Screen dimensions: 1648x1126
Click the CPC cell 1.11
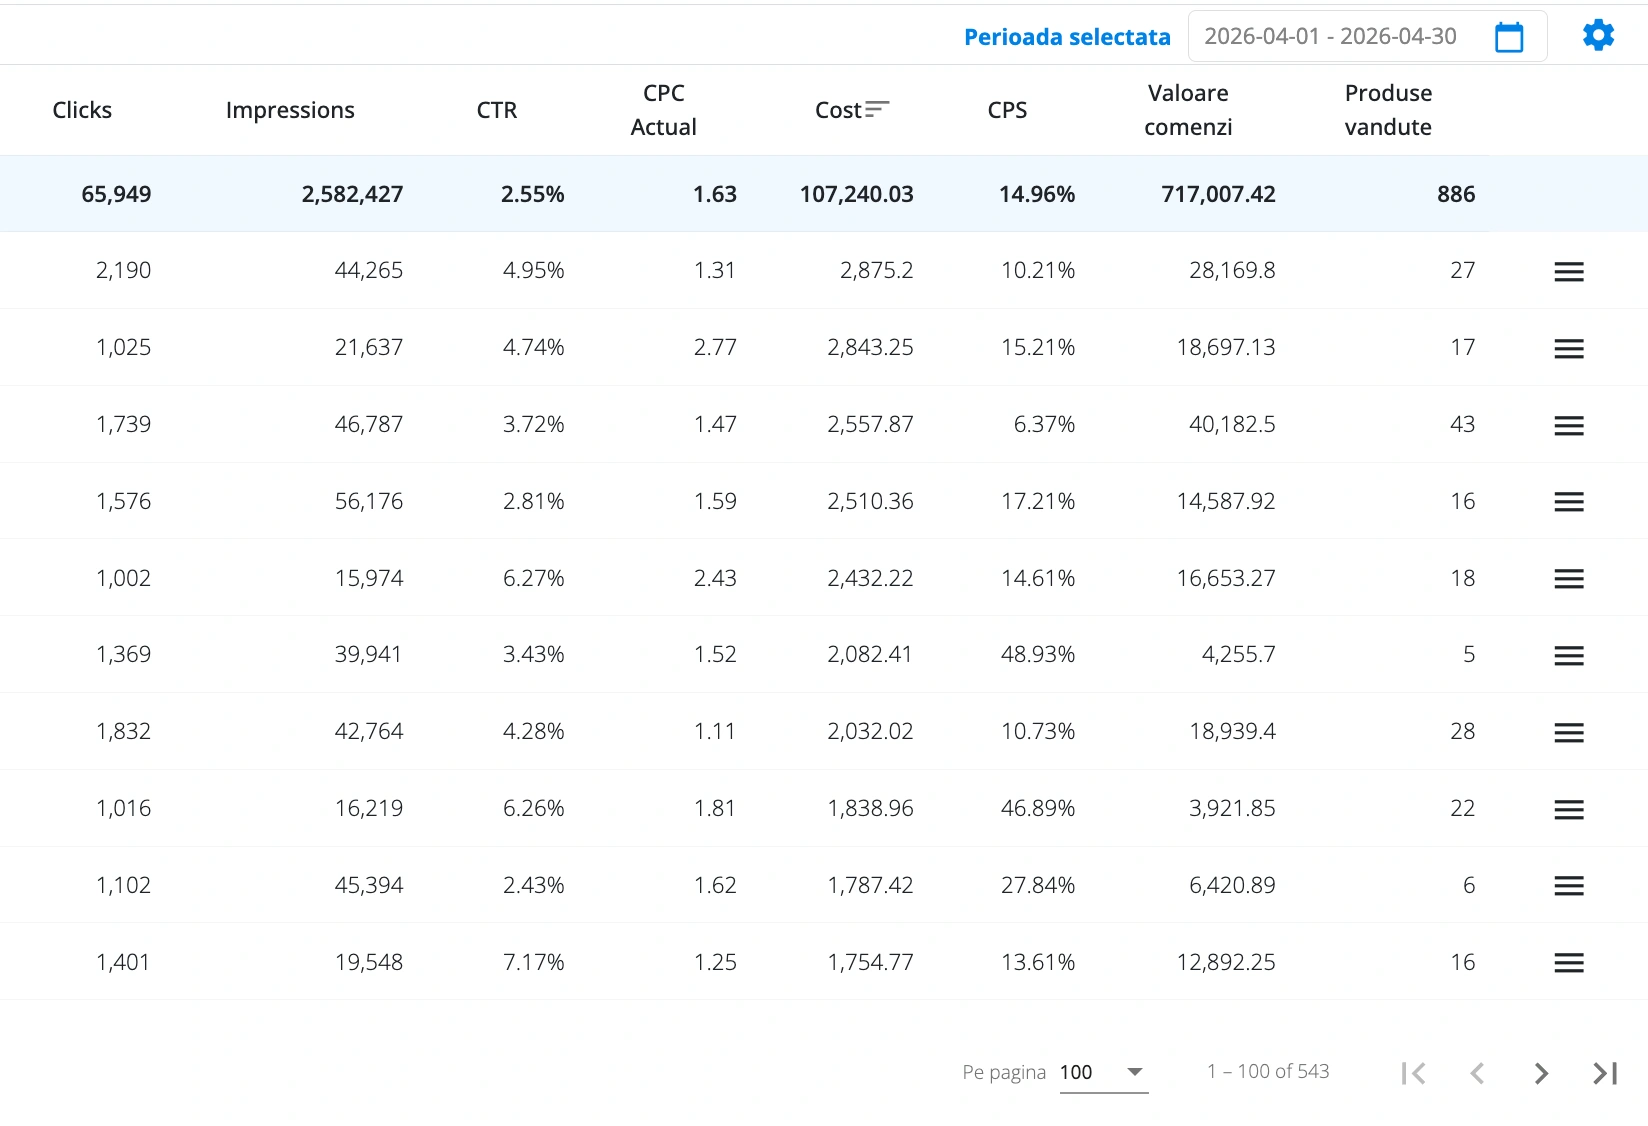(x=715, y=731)
